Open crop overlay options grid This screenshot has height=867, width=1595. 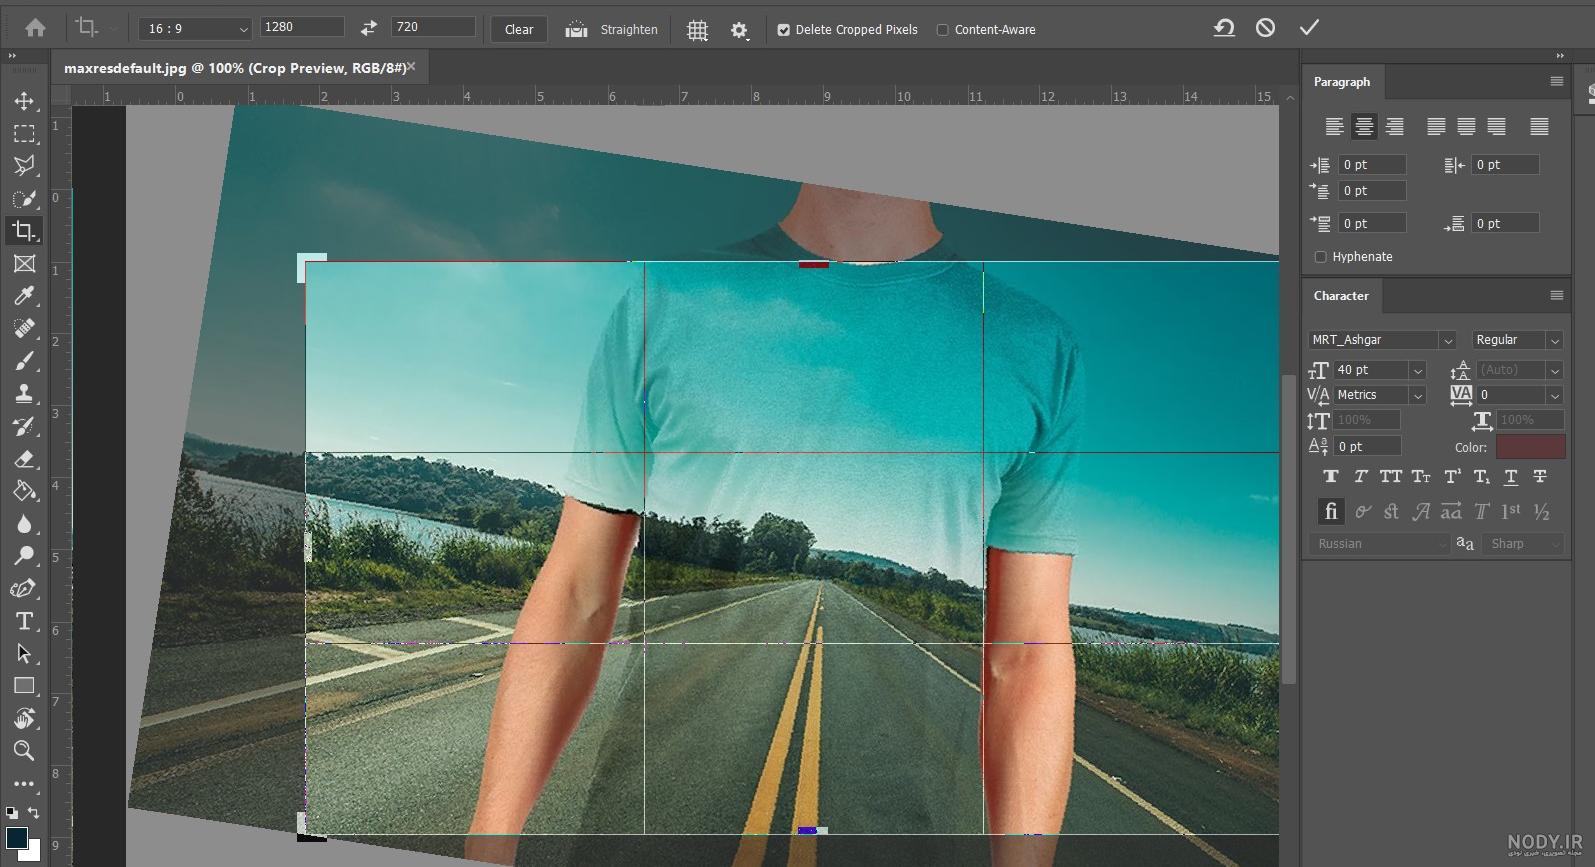coord(698,30)
